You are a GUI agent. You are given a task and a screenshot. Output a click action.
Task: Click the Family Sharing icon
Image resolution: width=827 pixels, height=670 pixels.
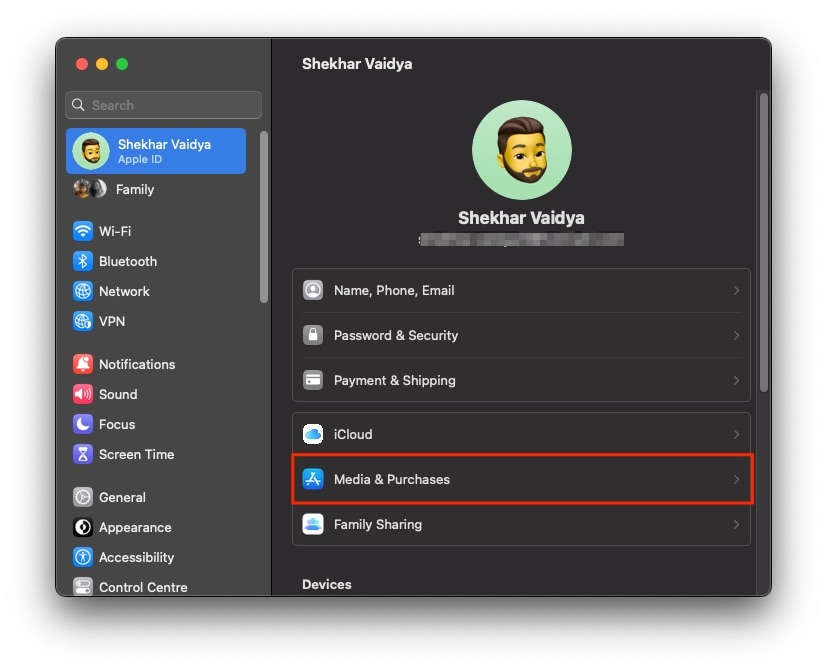313,524
